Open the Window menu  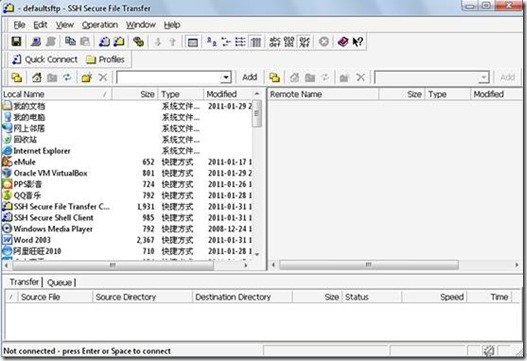coord(141,25)
